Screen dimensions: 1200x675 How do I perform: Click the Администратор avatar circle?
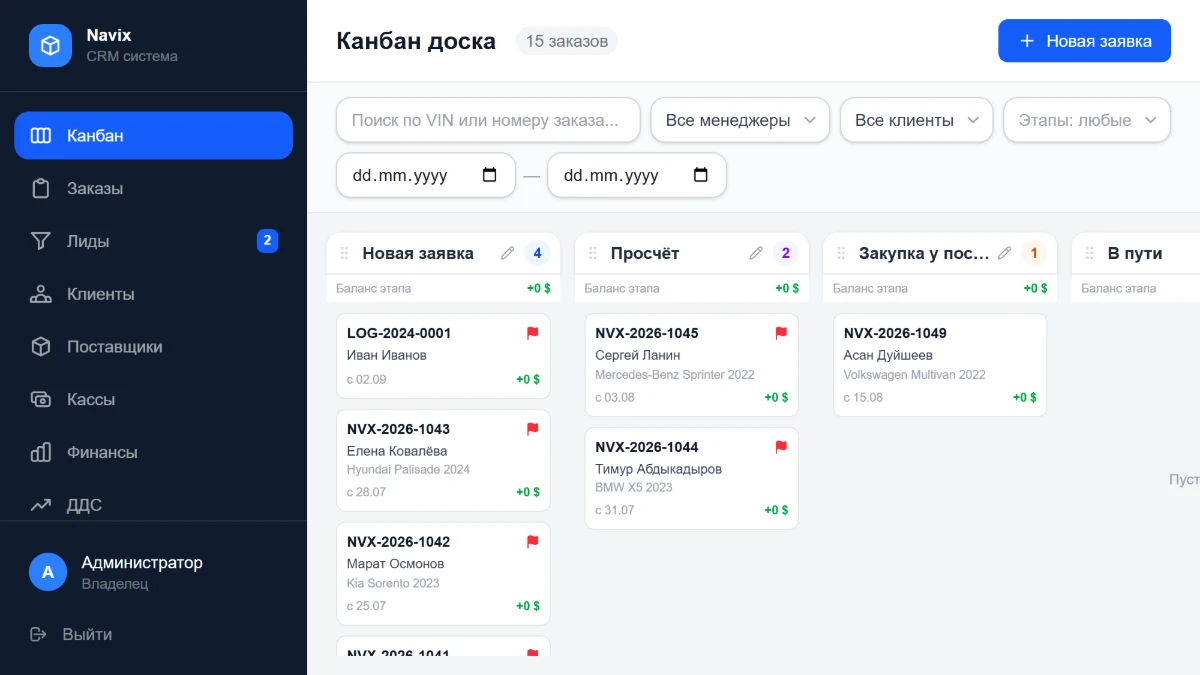coord(48,572)
